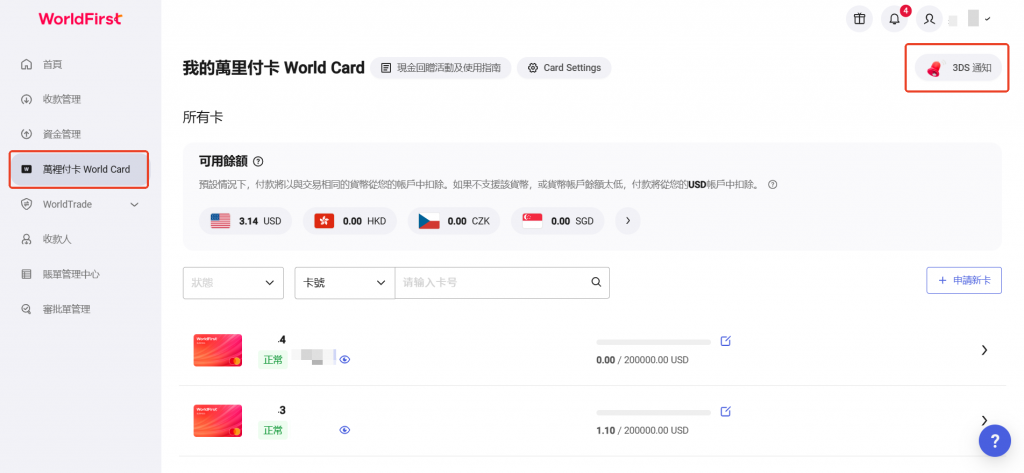
Task: Open 現金回贈活動及使用指南 guide
Action: click(x=441, y=68)
